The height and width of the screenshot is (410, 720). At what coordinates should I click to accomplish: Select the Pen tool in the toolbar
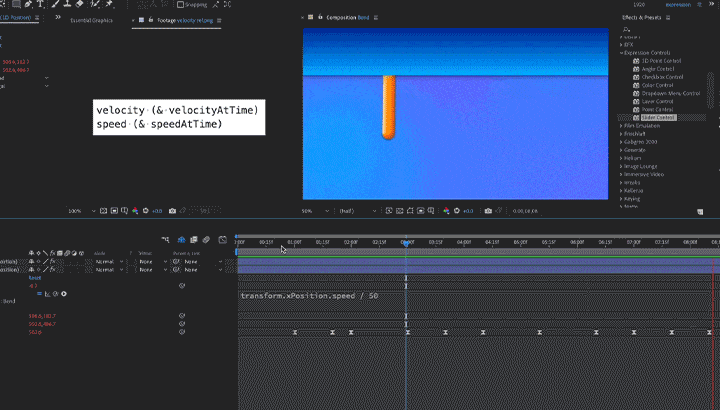point(28,4)
